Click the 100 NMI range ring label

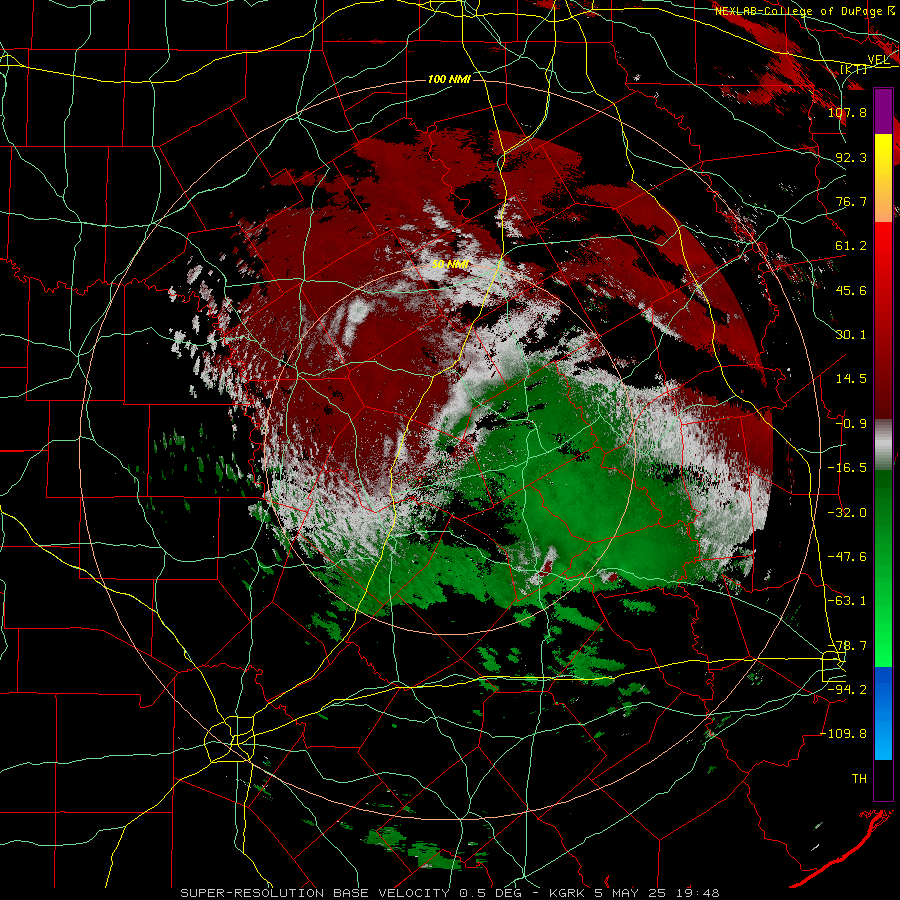pos(449,79)
